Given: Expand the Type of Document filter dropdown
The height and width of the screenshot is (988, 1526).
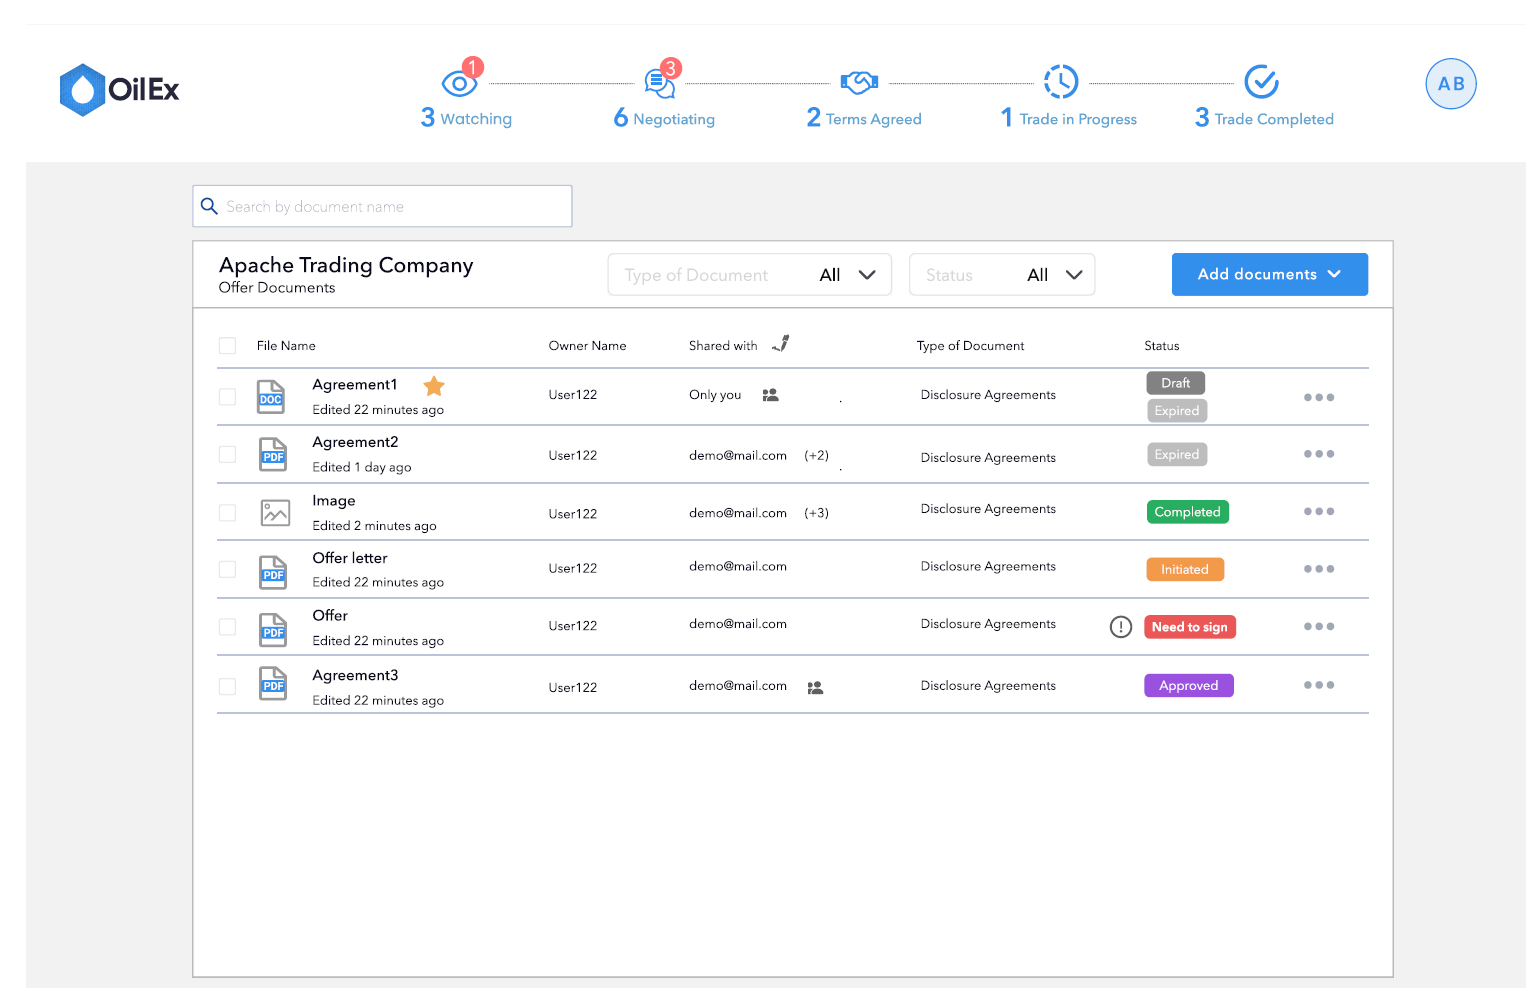Looking at the screenshot, I should pos(749,275).
